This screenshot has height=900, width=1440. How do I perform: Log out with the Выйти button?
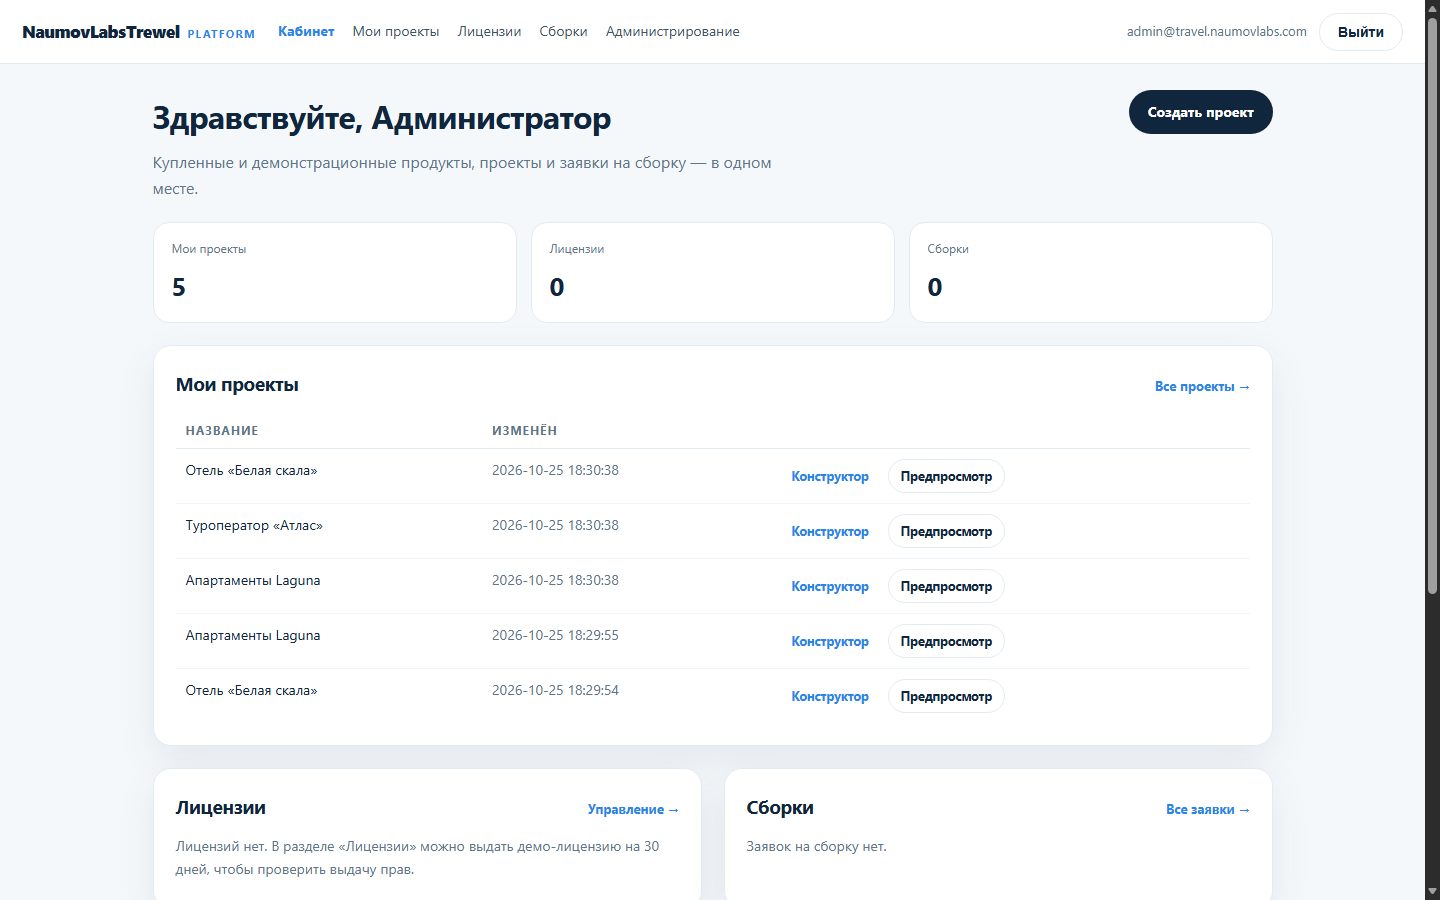click(1360, 32)
